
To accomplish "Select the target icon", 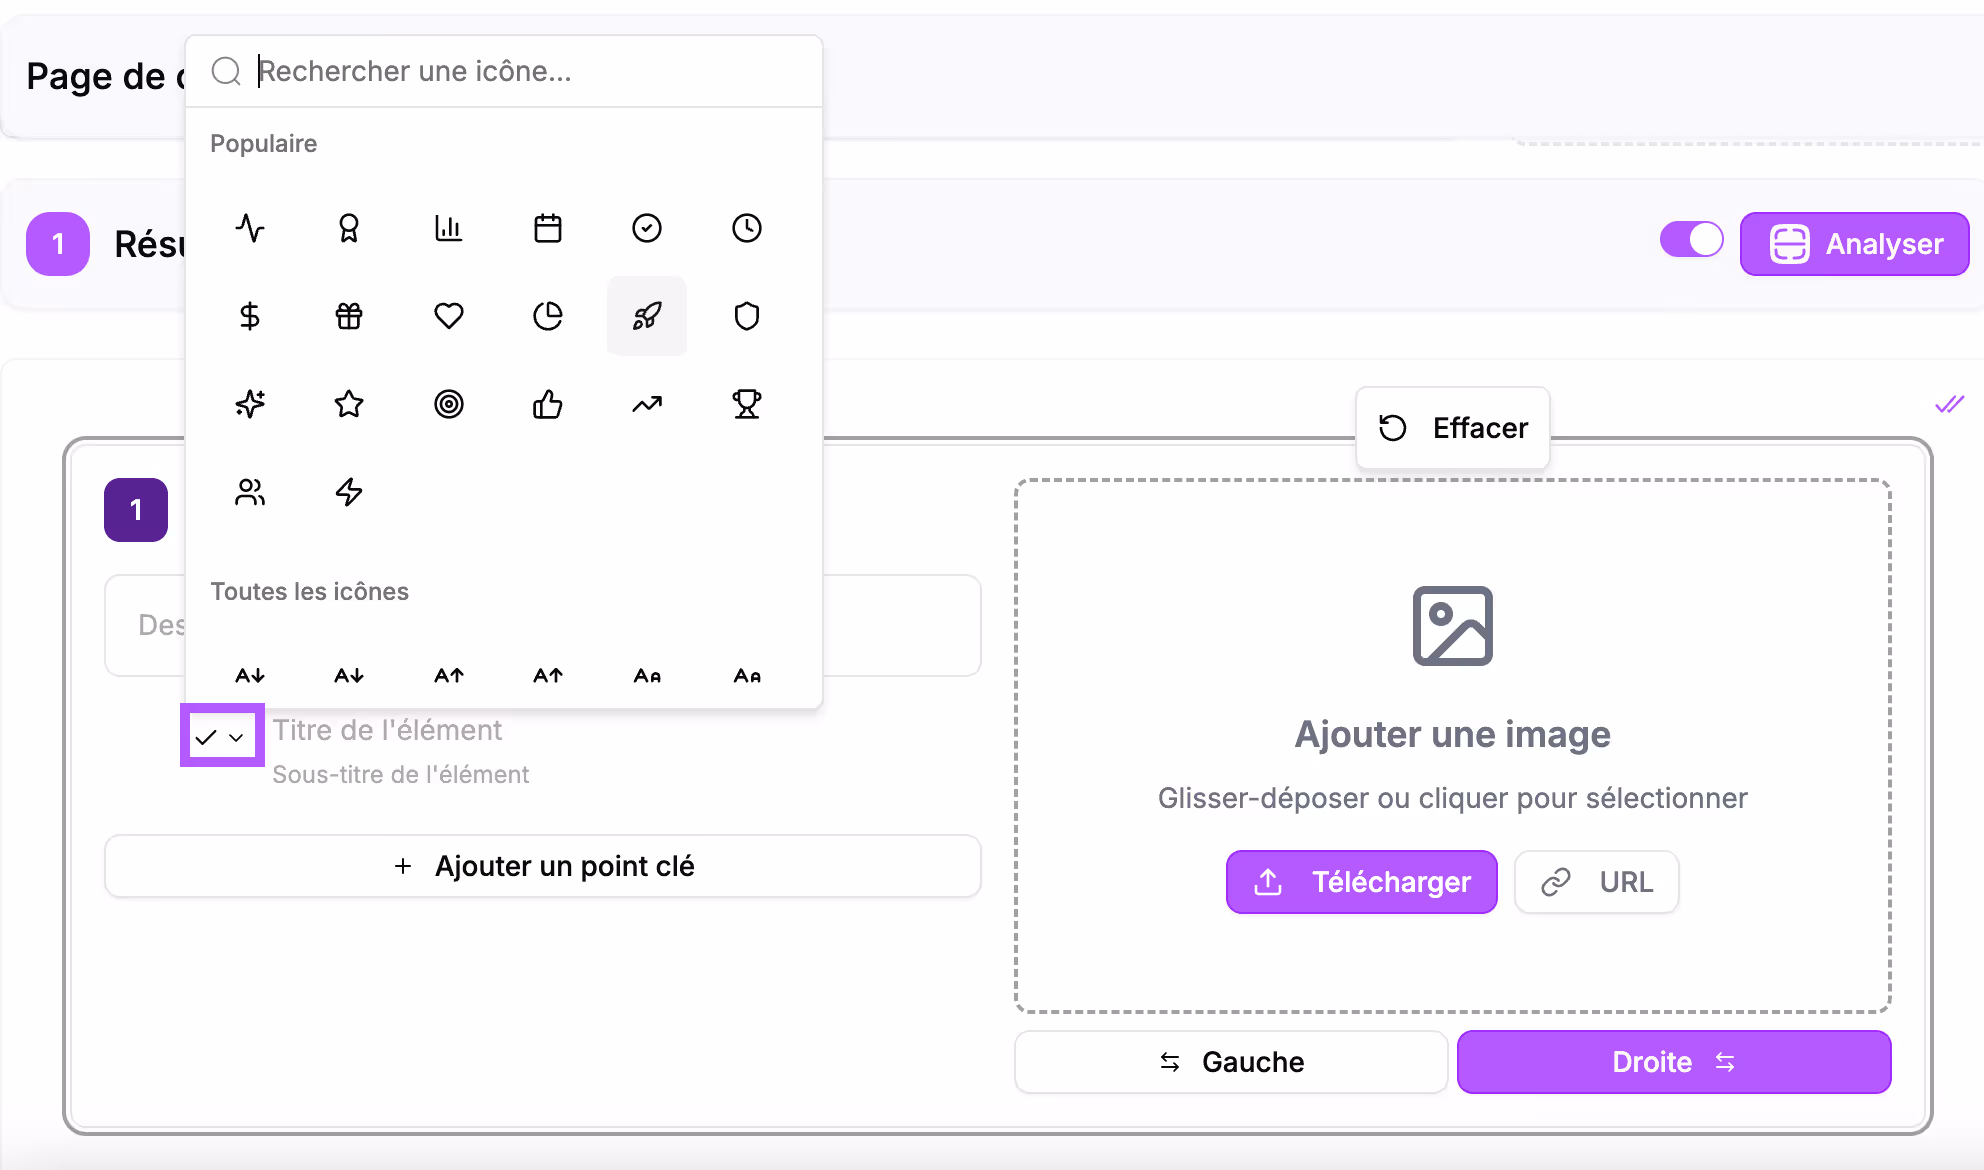I will click(448, 404).
